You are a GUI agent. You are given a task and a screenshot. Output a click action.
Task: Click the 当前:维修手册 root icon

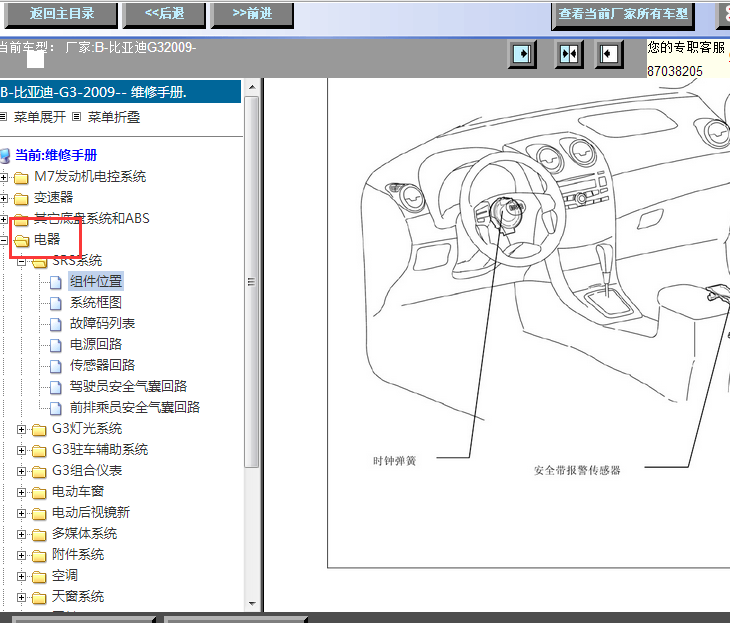[x=5, y=156]
